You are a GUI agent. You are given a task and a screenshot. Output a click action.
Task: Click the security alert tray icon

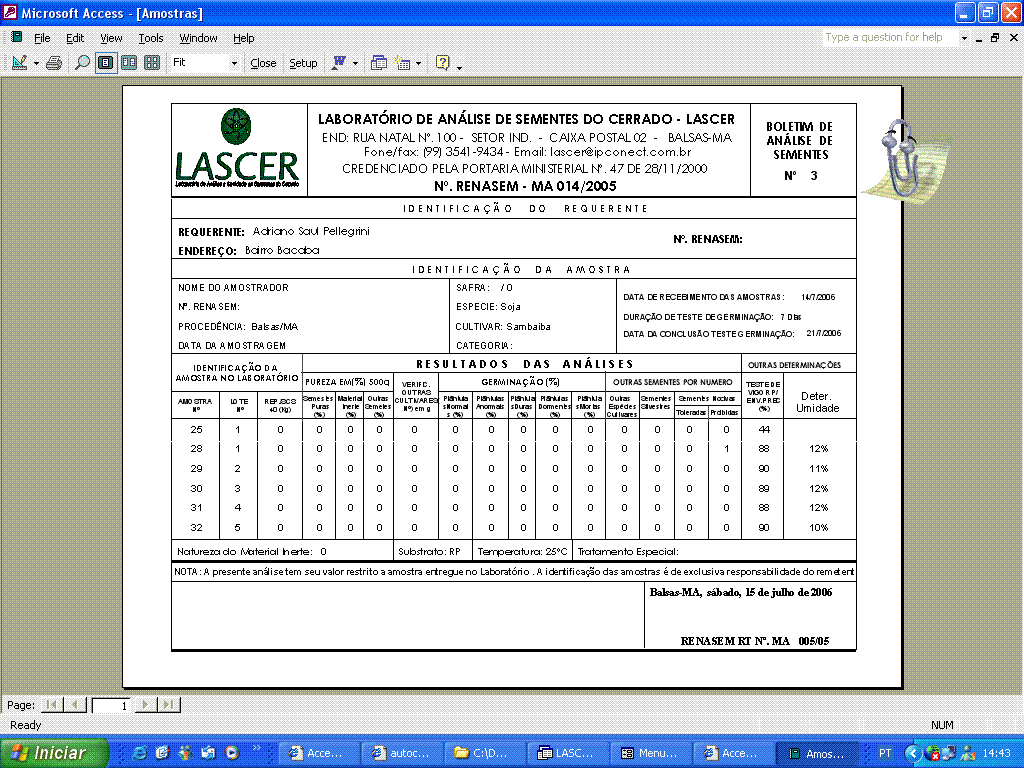(x=933, y=754)
